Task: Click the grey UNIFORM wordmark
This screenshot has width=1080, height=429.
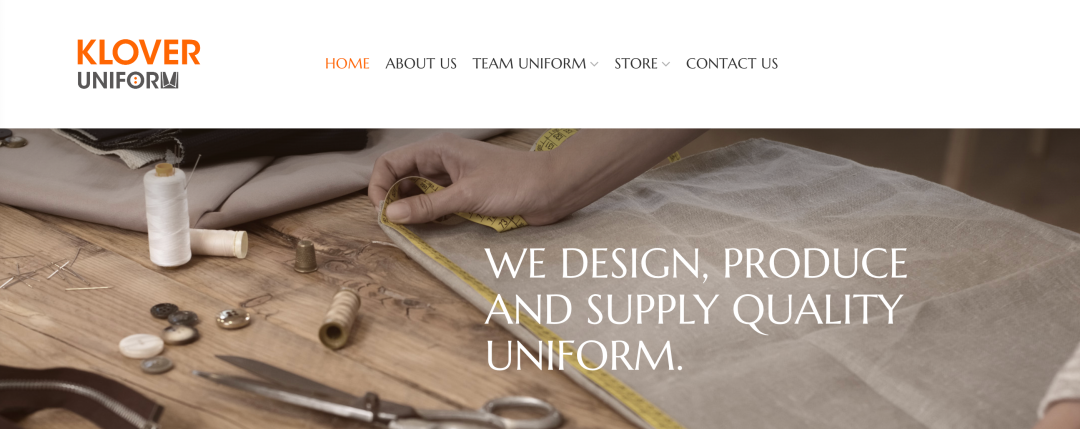Action: point(128,81)
